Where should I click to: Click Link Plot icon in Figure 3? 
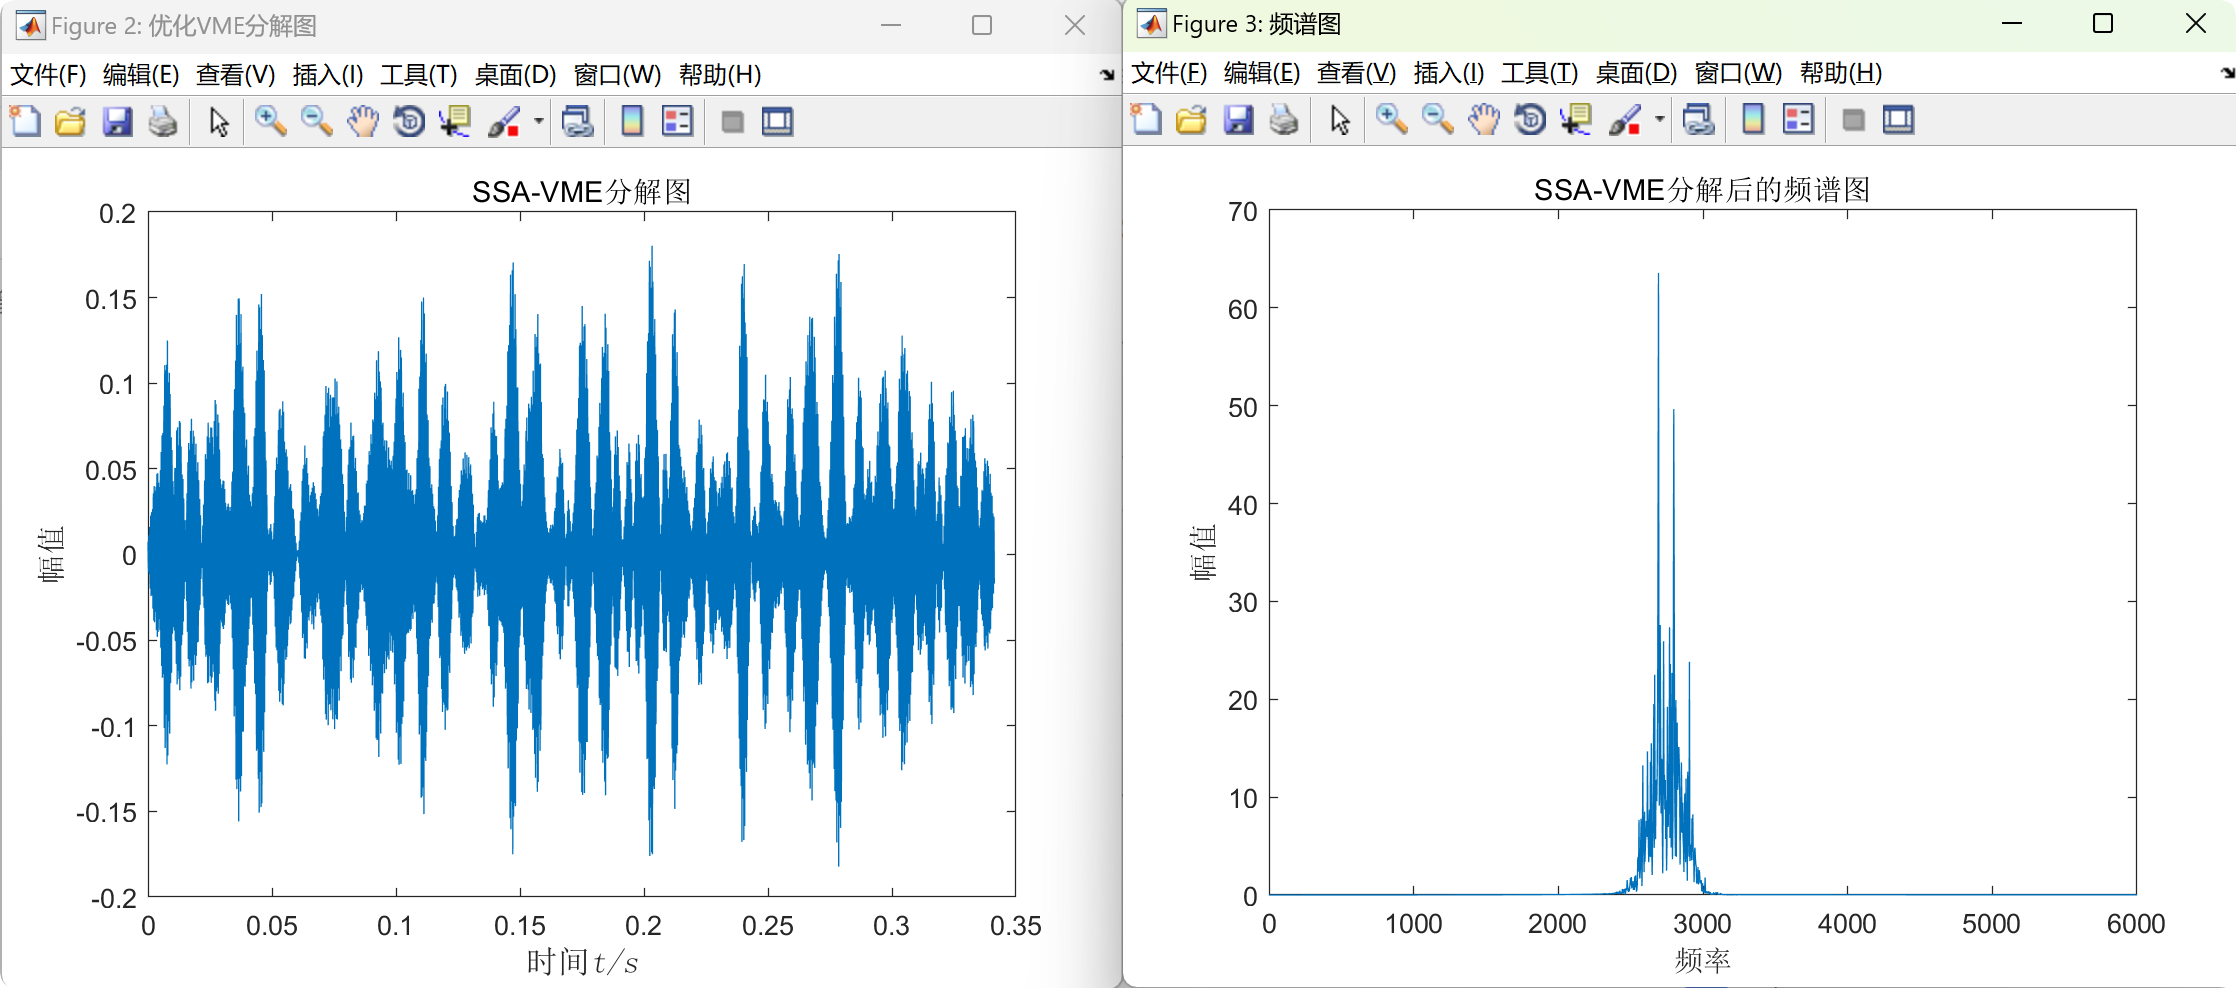(1698, 119)
